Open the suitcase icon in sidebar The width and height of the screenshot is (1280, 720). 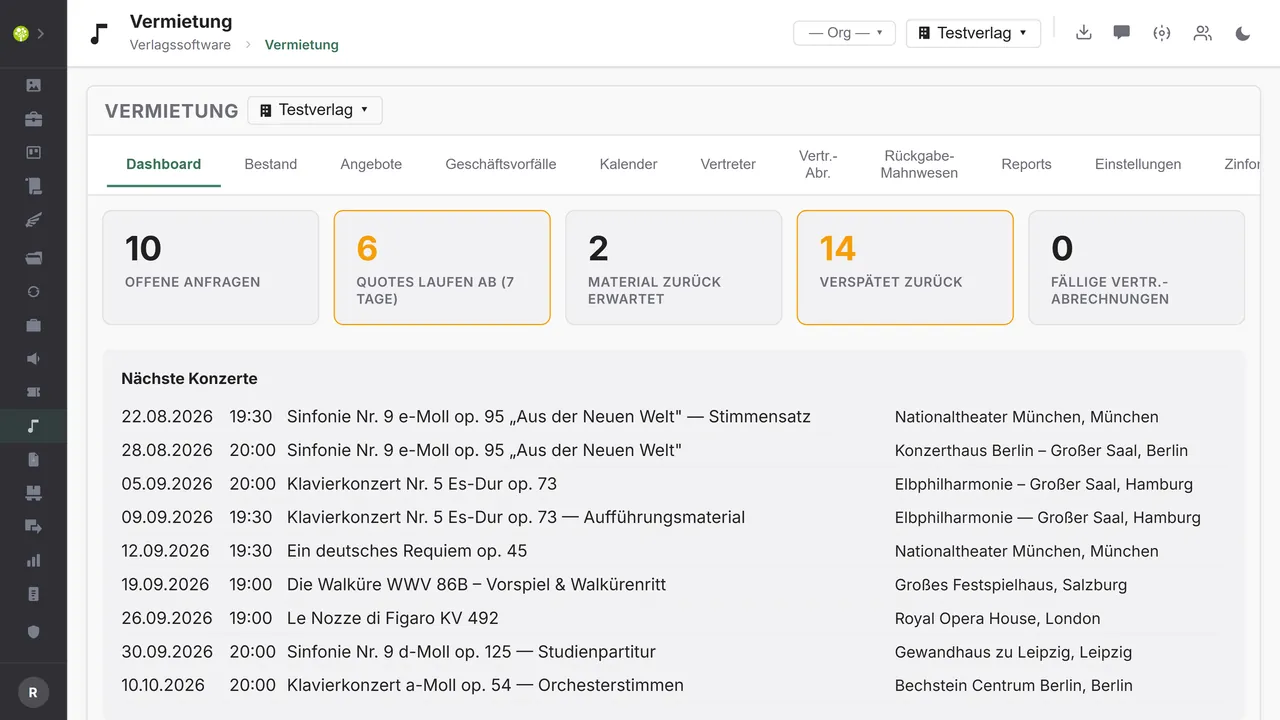pos(33,325)
